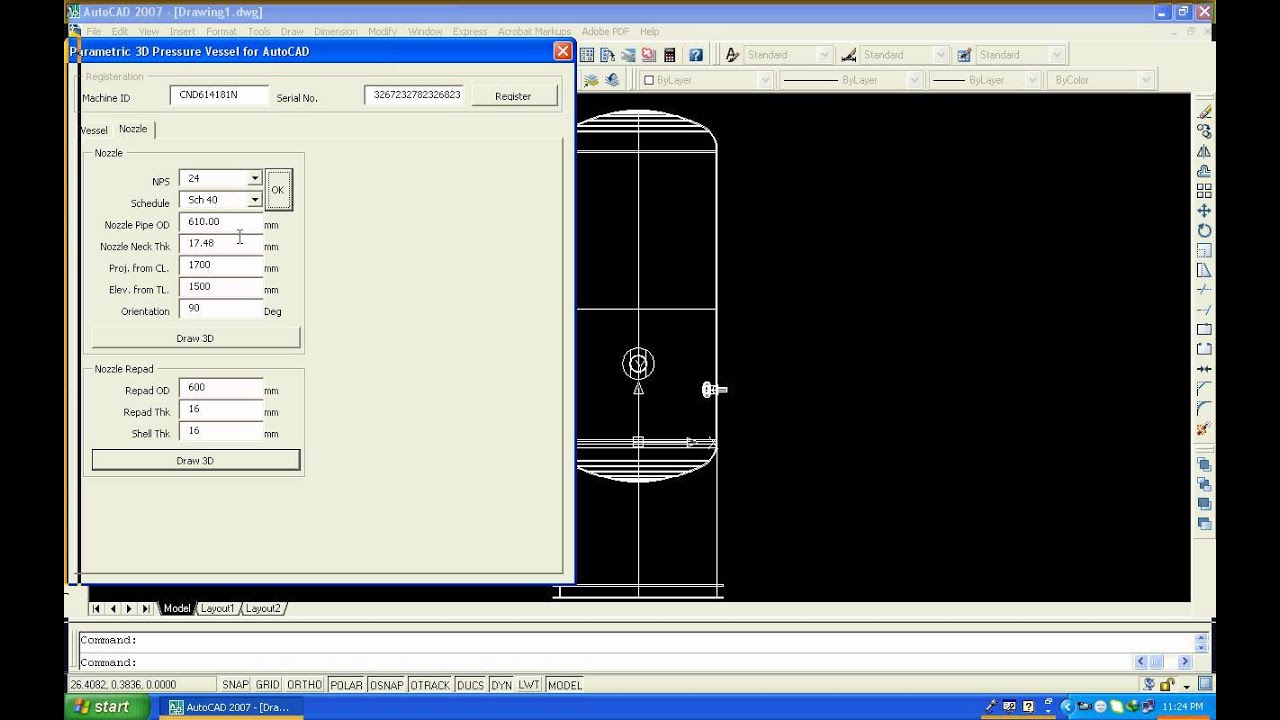Toggle OTRACK in status bar
The width and height of the screenshot is (1280, 720).
430,685
